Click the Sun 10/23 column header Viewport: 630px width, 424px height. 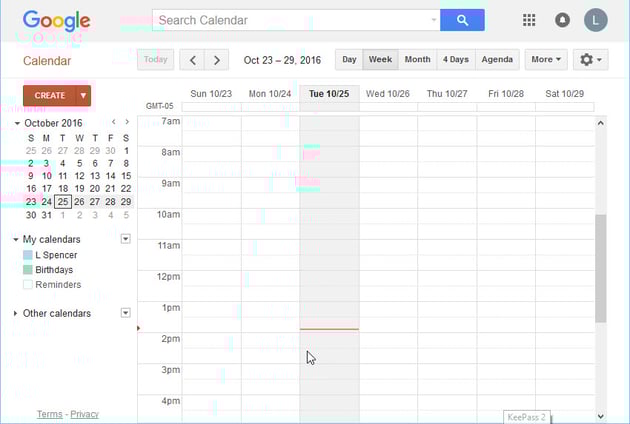pos(211,94)
